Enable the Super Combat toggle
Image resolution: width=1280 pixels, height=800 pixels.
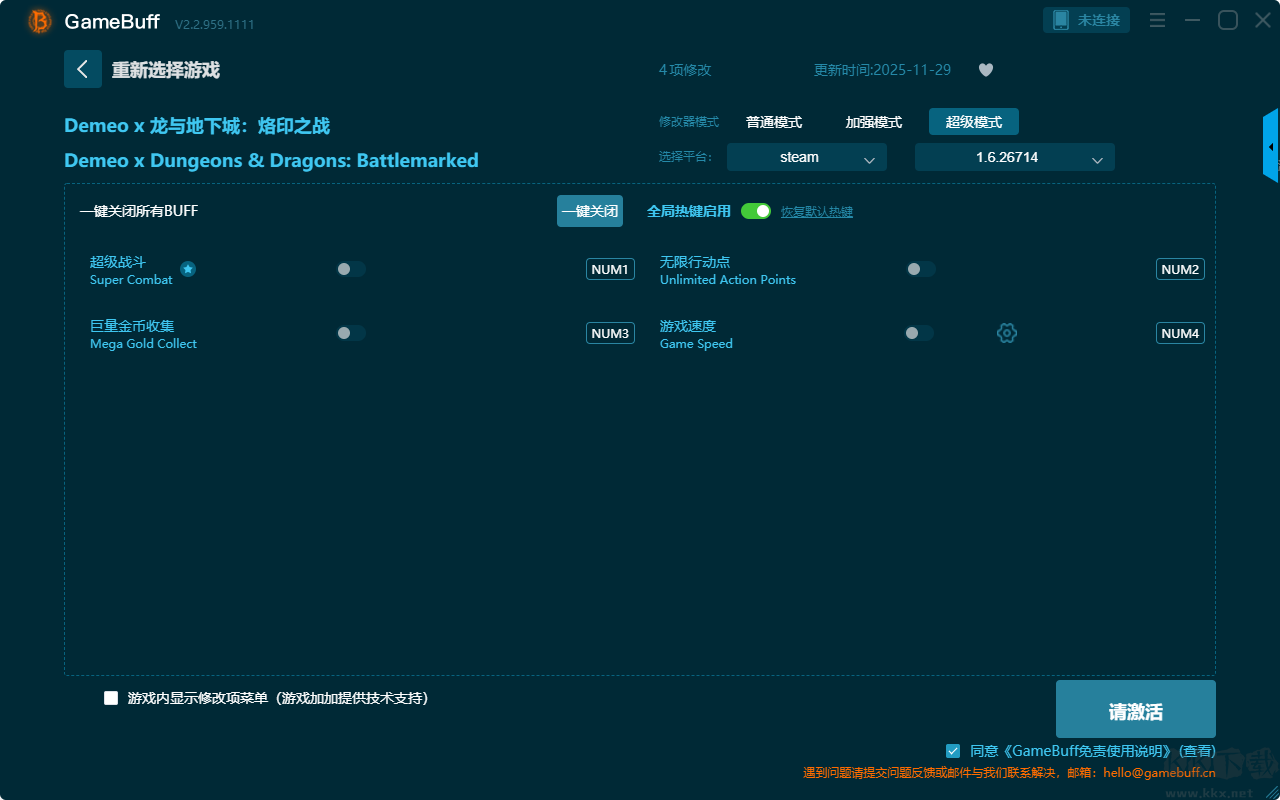351,269
